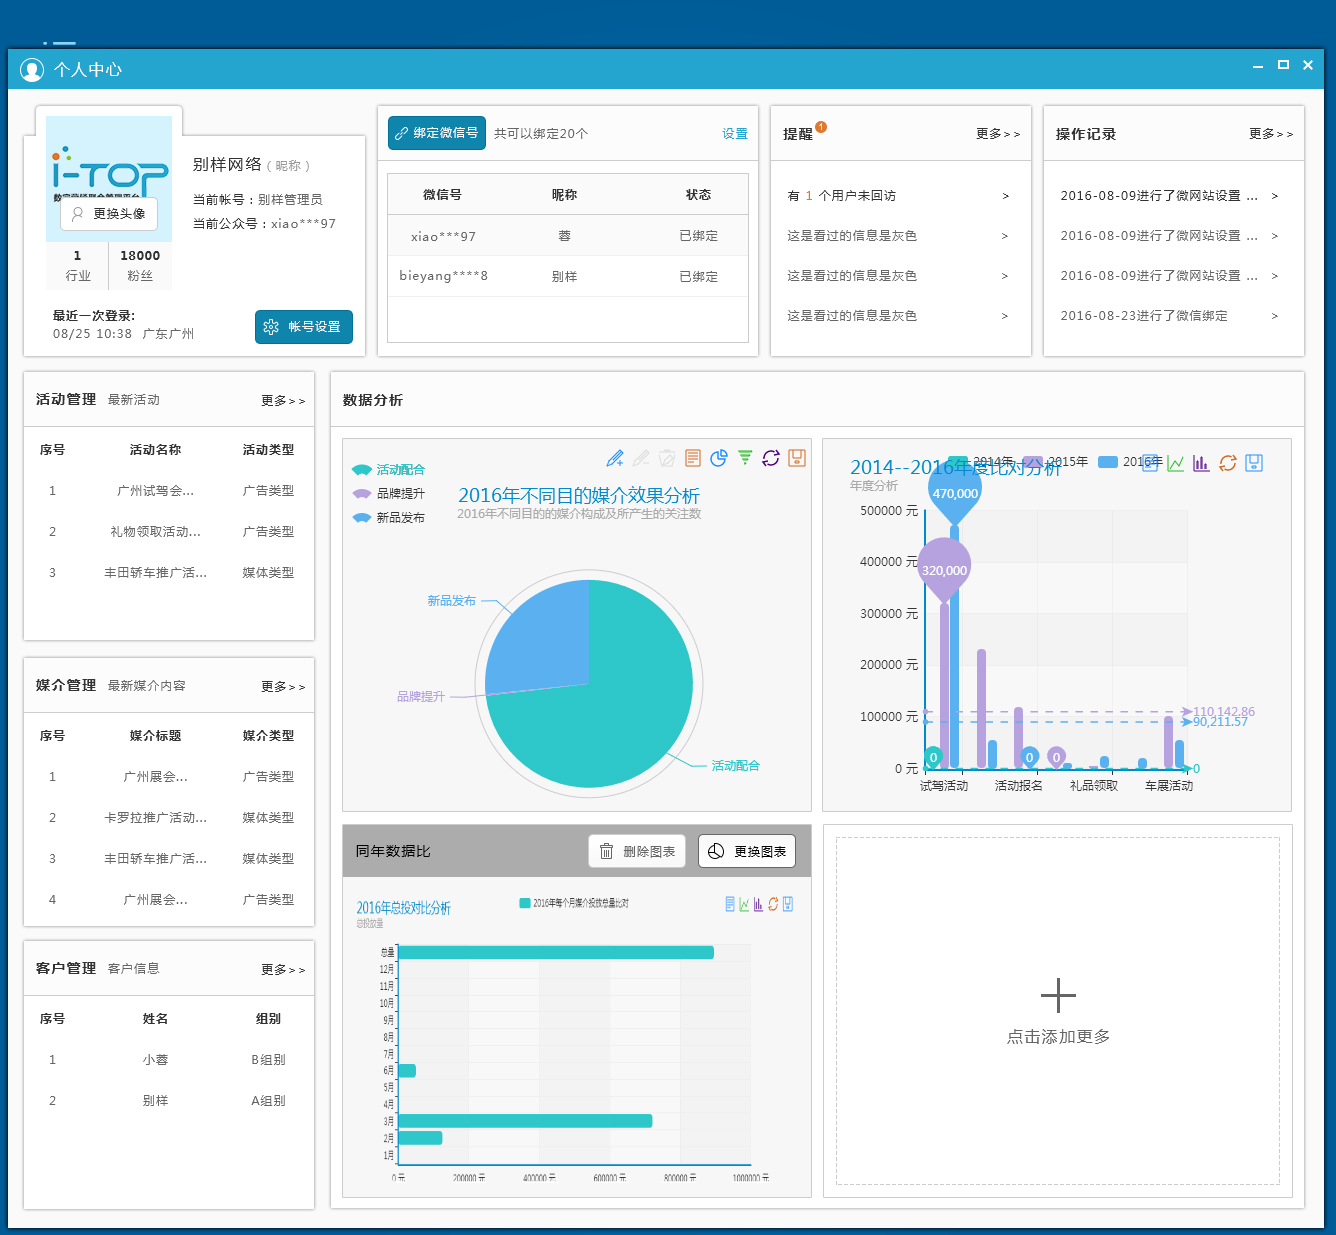Expand arrow of last 这是看过的信息是灰色 row
This screenshot has width=1336, height=1235.
(1005, 316)
